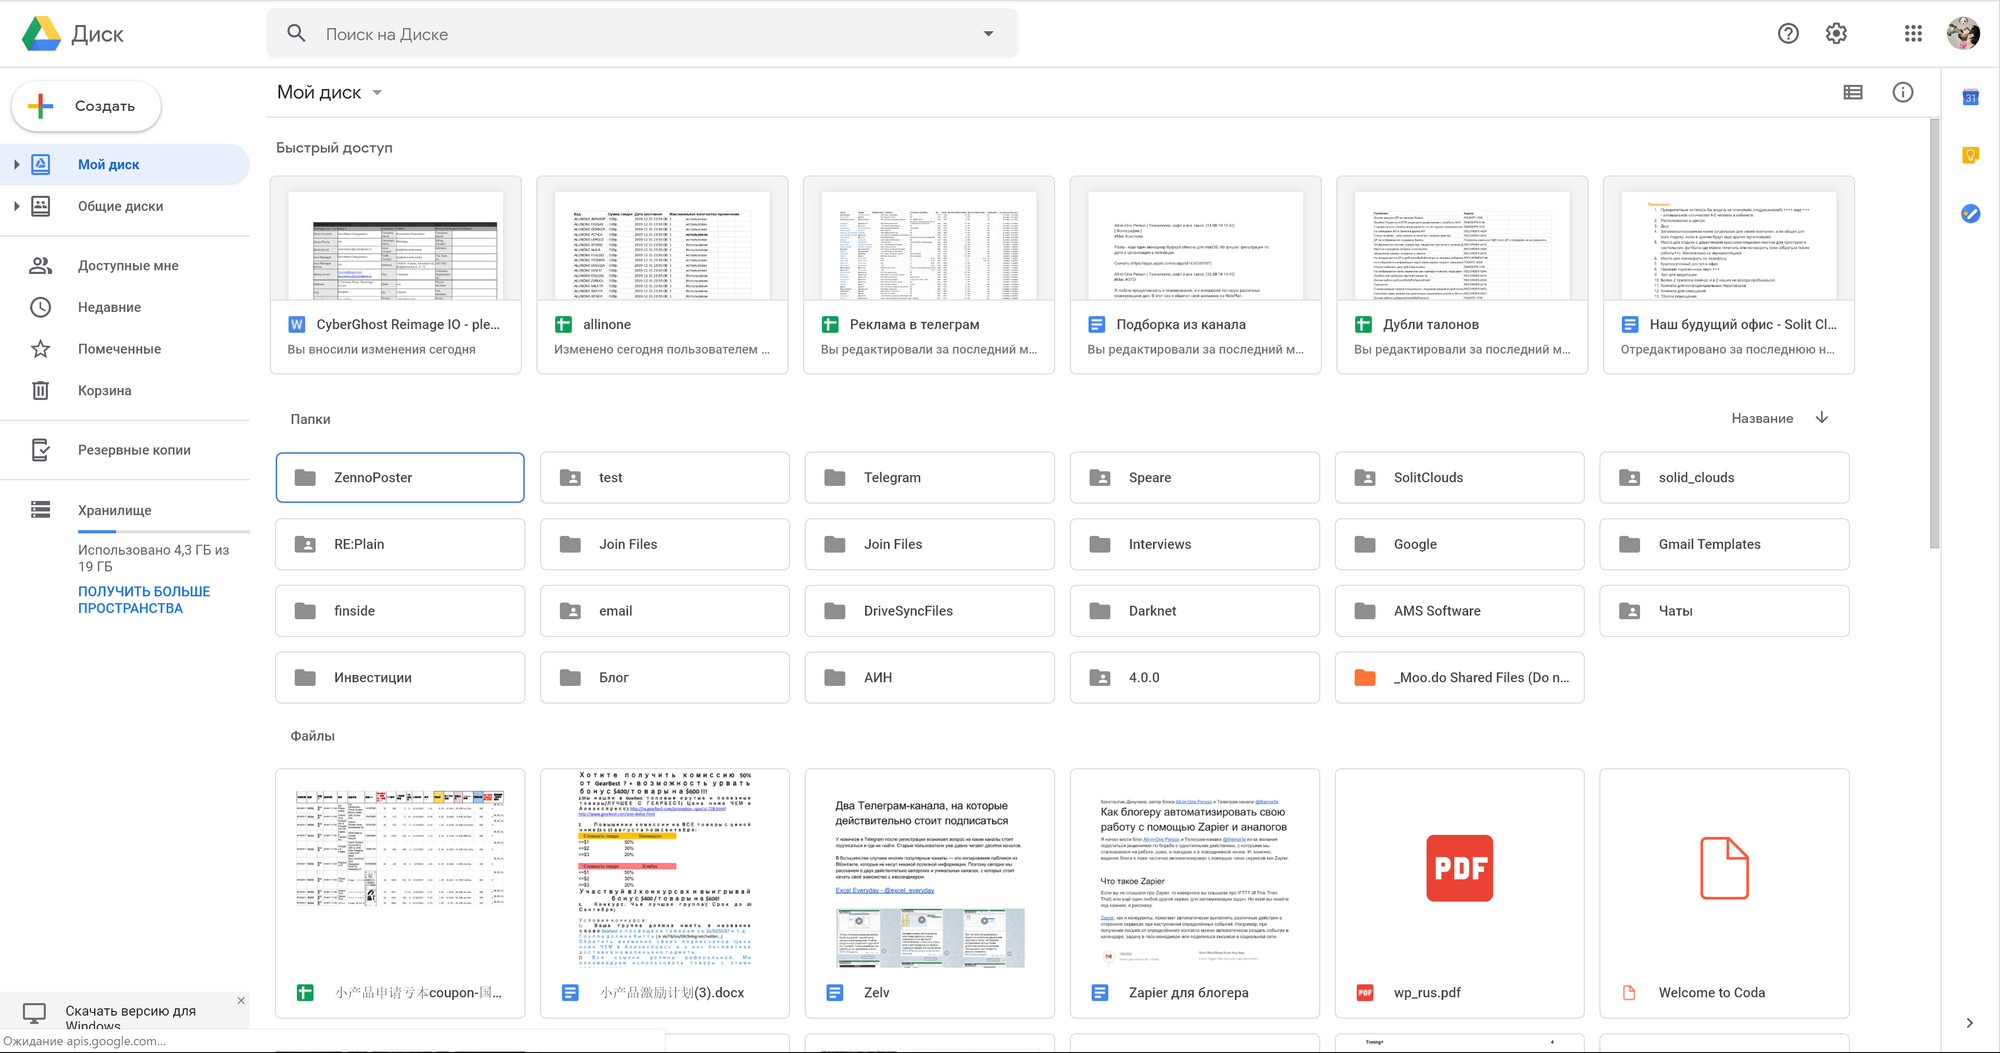Screen dimensions: 2000x1053
Task: Open the Корзина section
Action: (104, 390)
